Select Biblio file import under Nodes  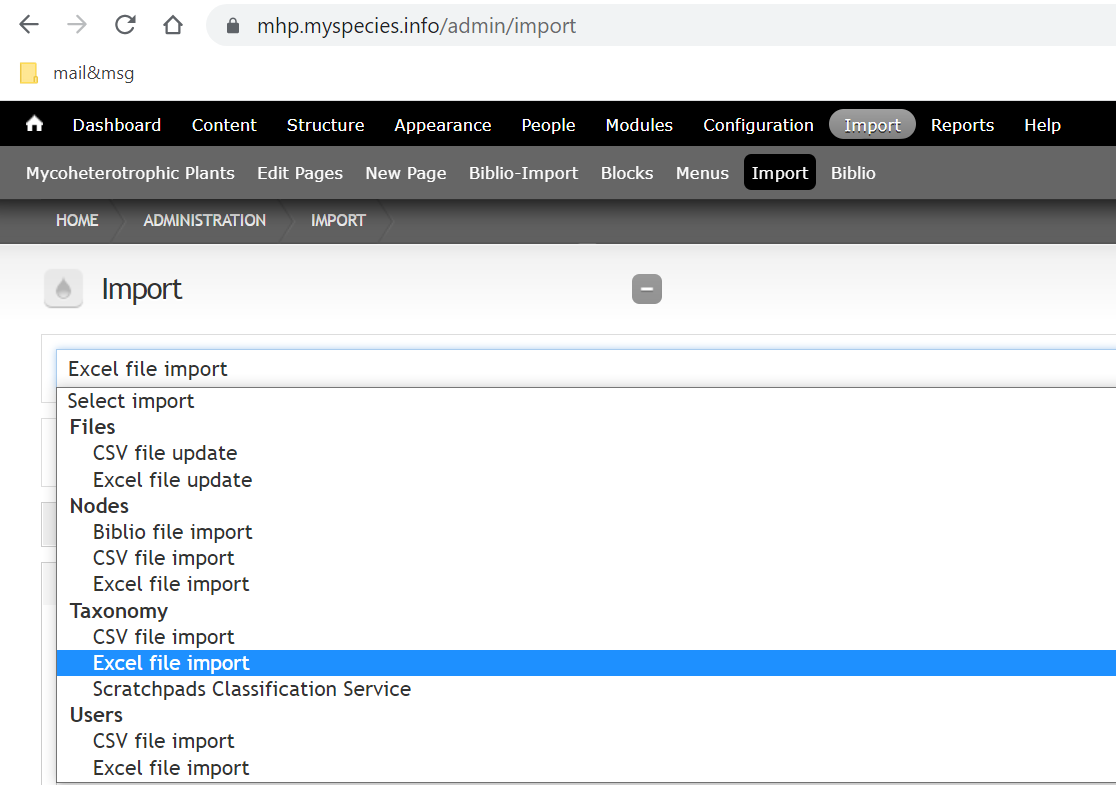pos(172,531)
